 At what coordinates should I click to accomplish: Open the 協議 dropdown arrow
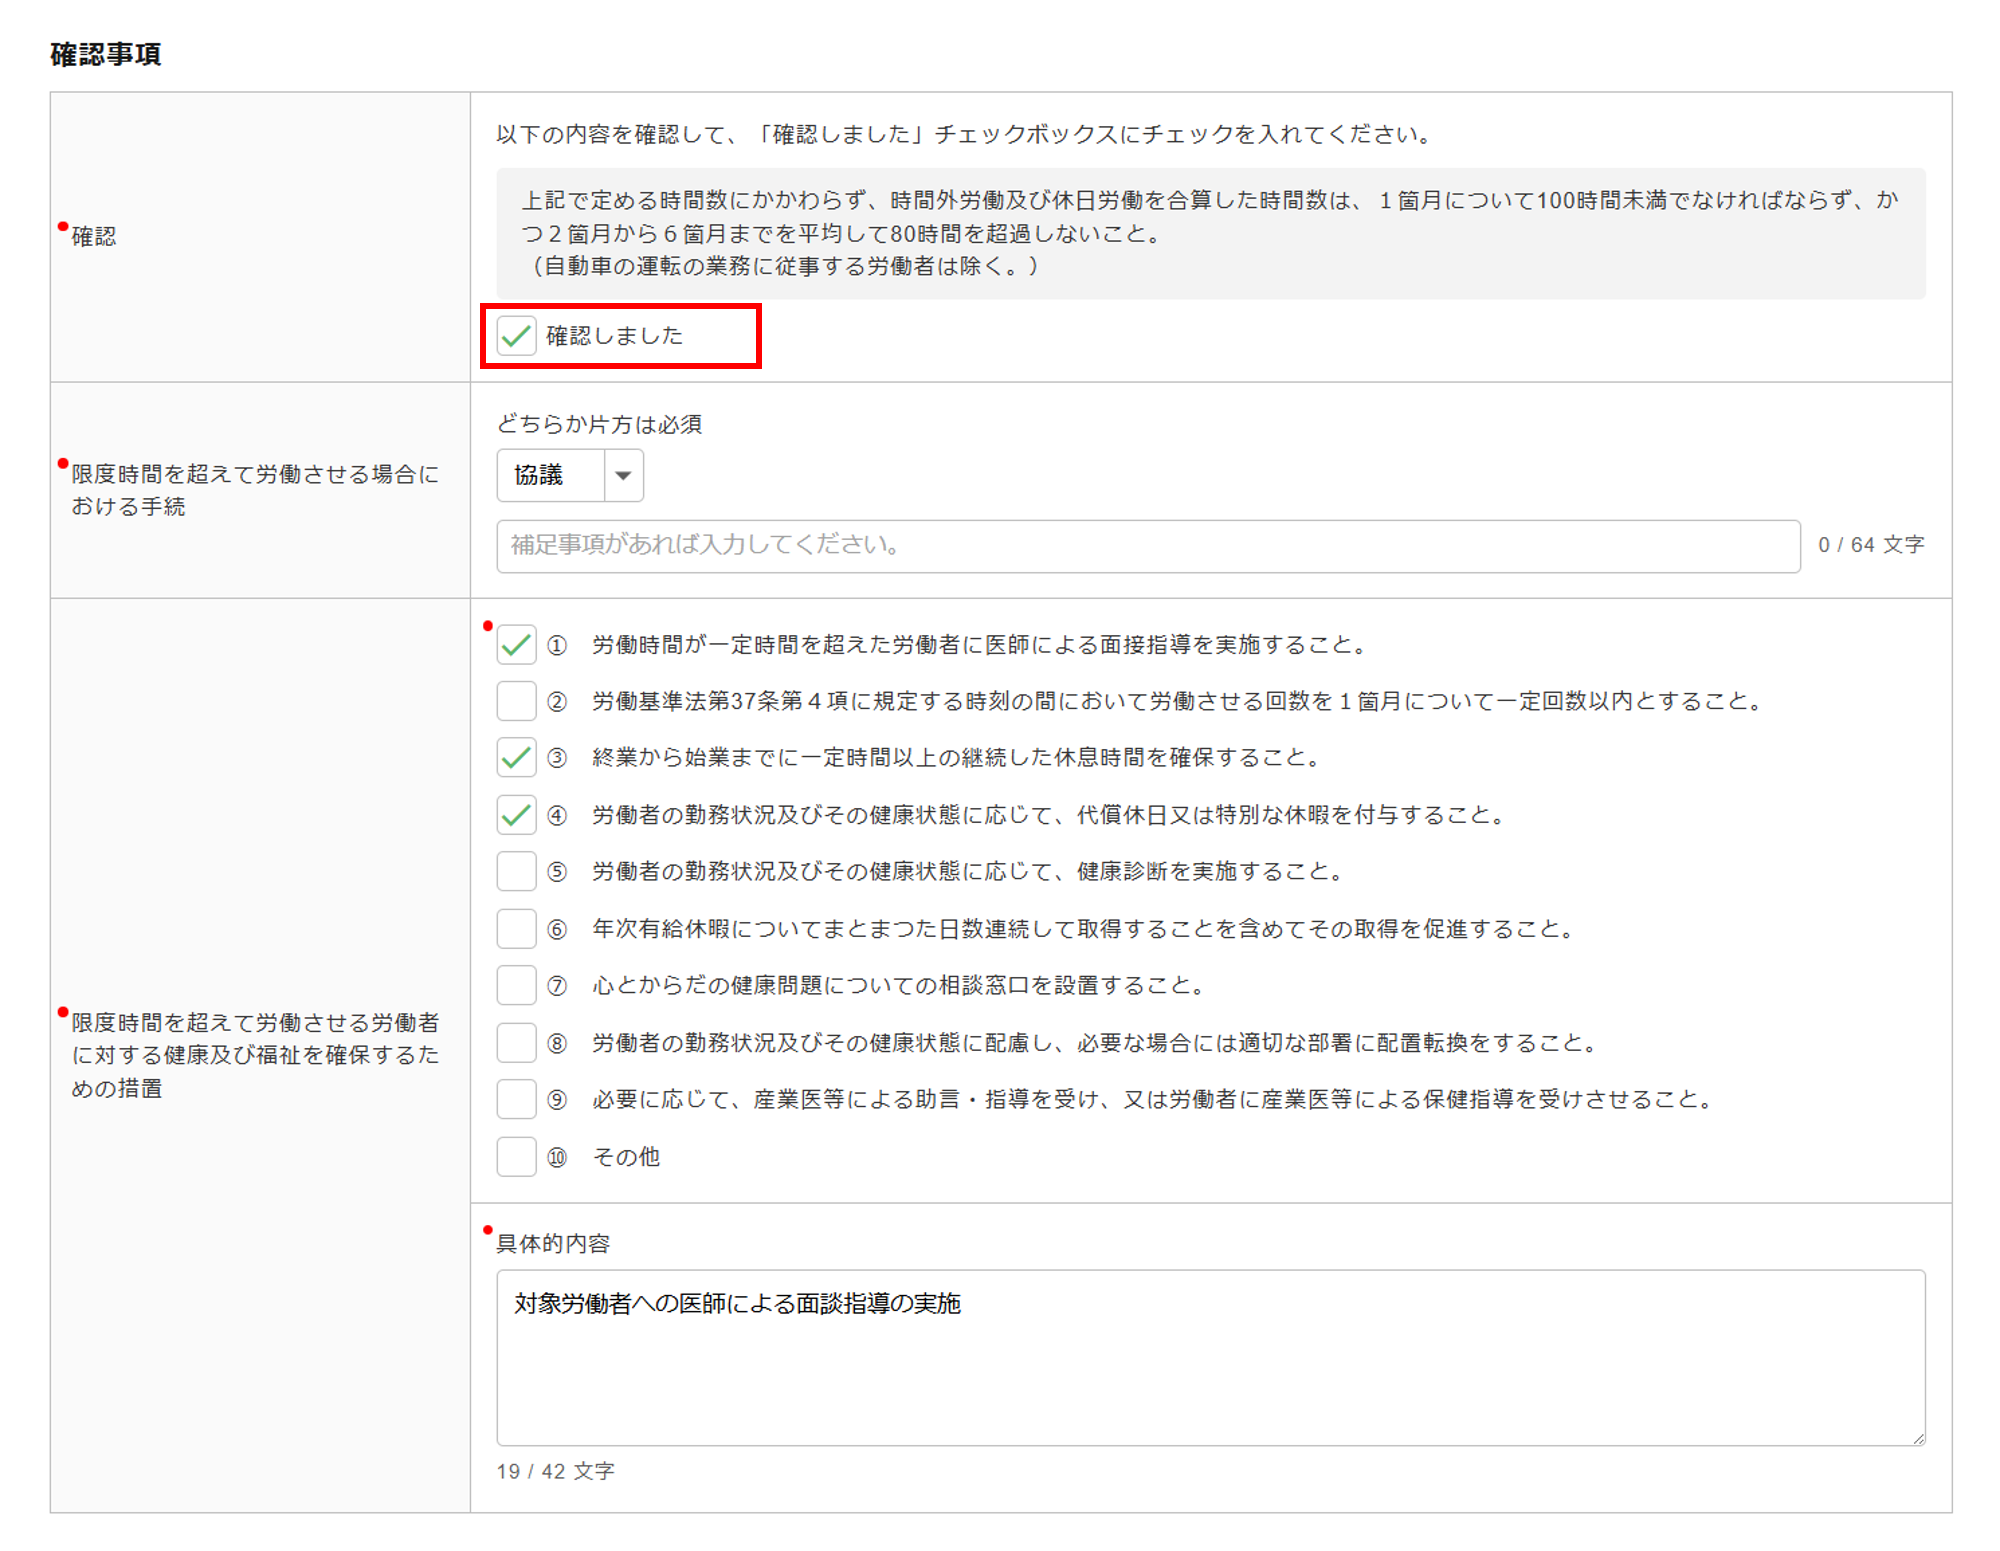point(623,476)
